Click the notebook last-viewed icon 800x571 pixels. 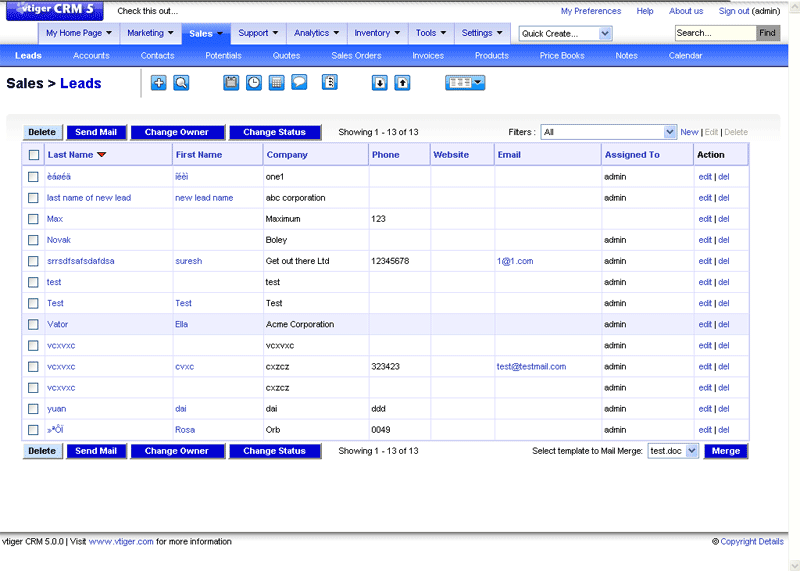[x=330, y=82]
